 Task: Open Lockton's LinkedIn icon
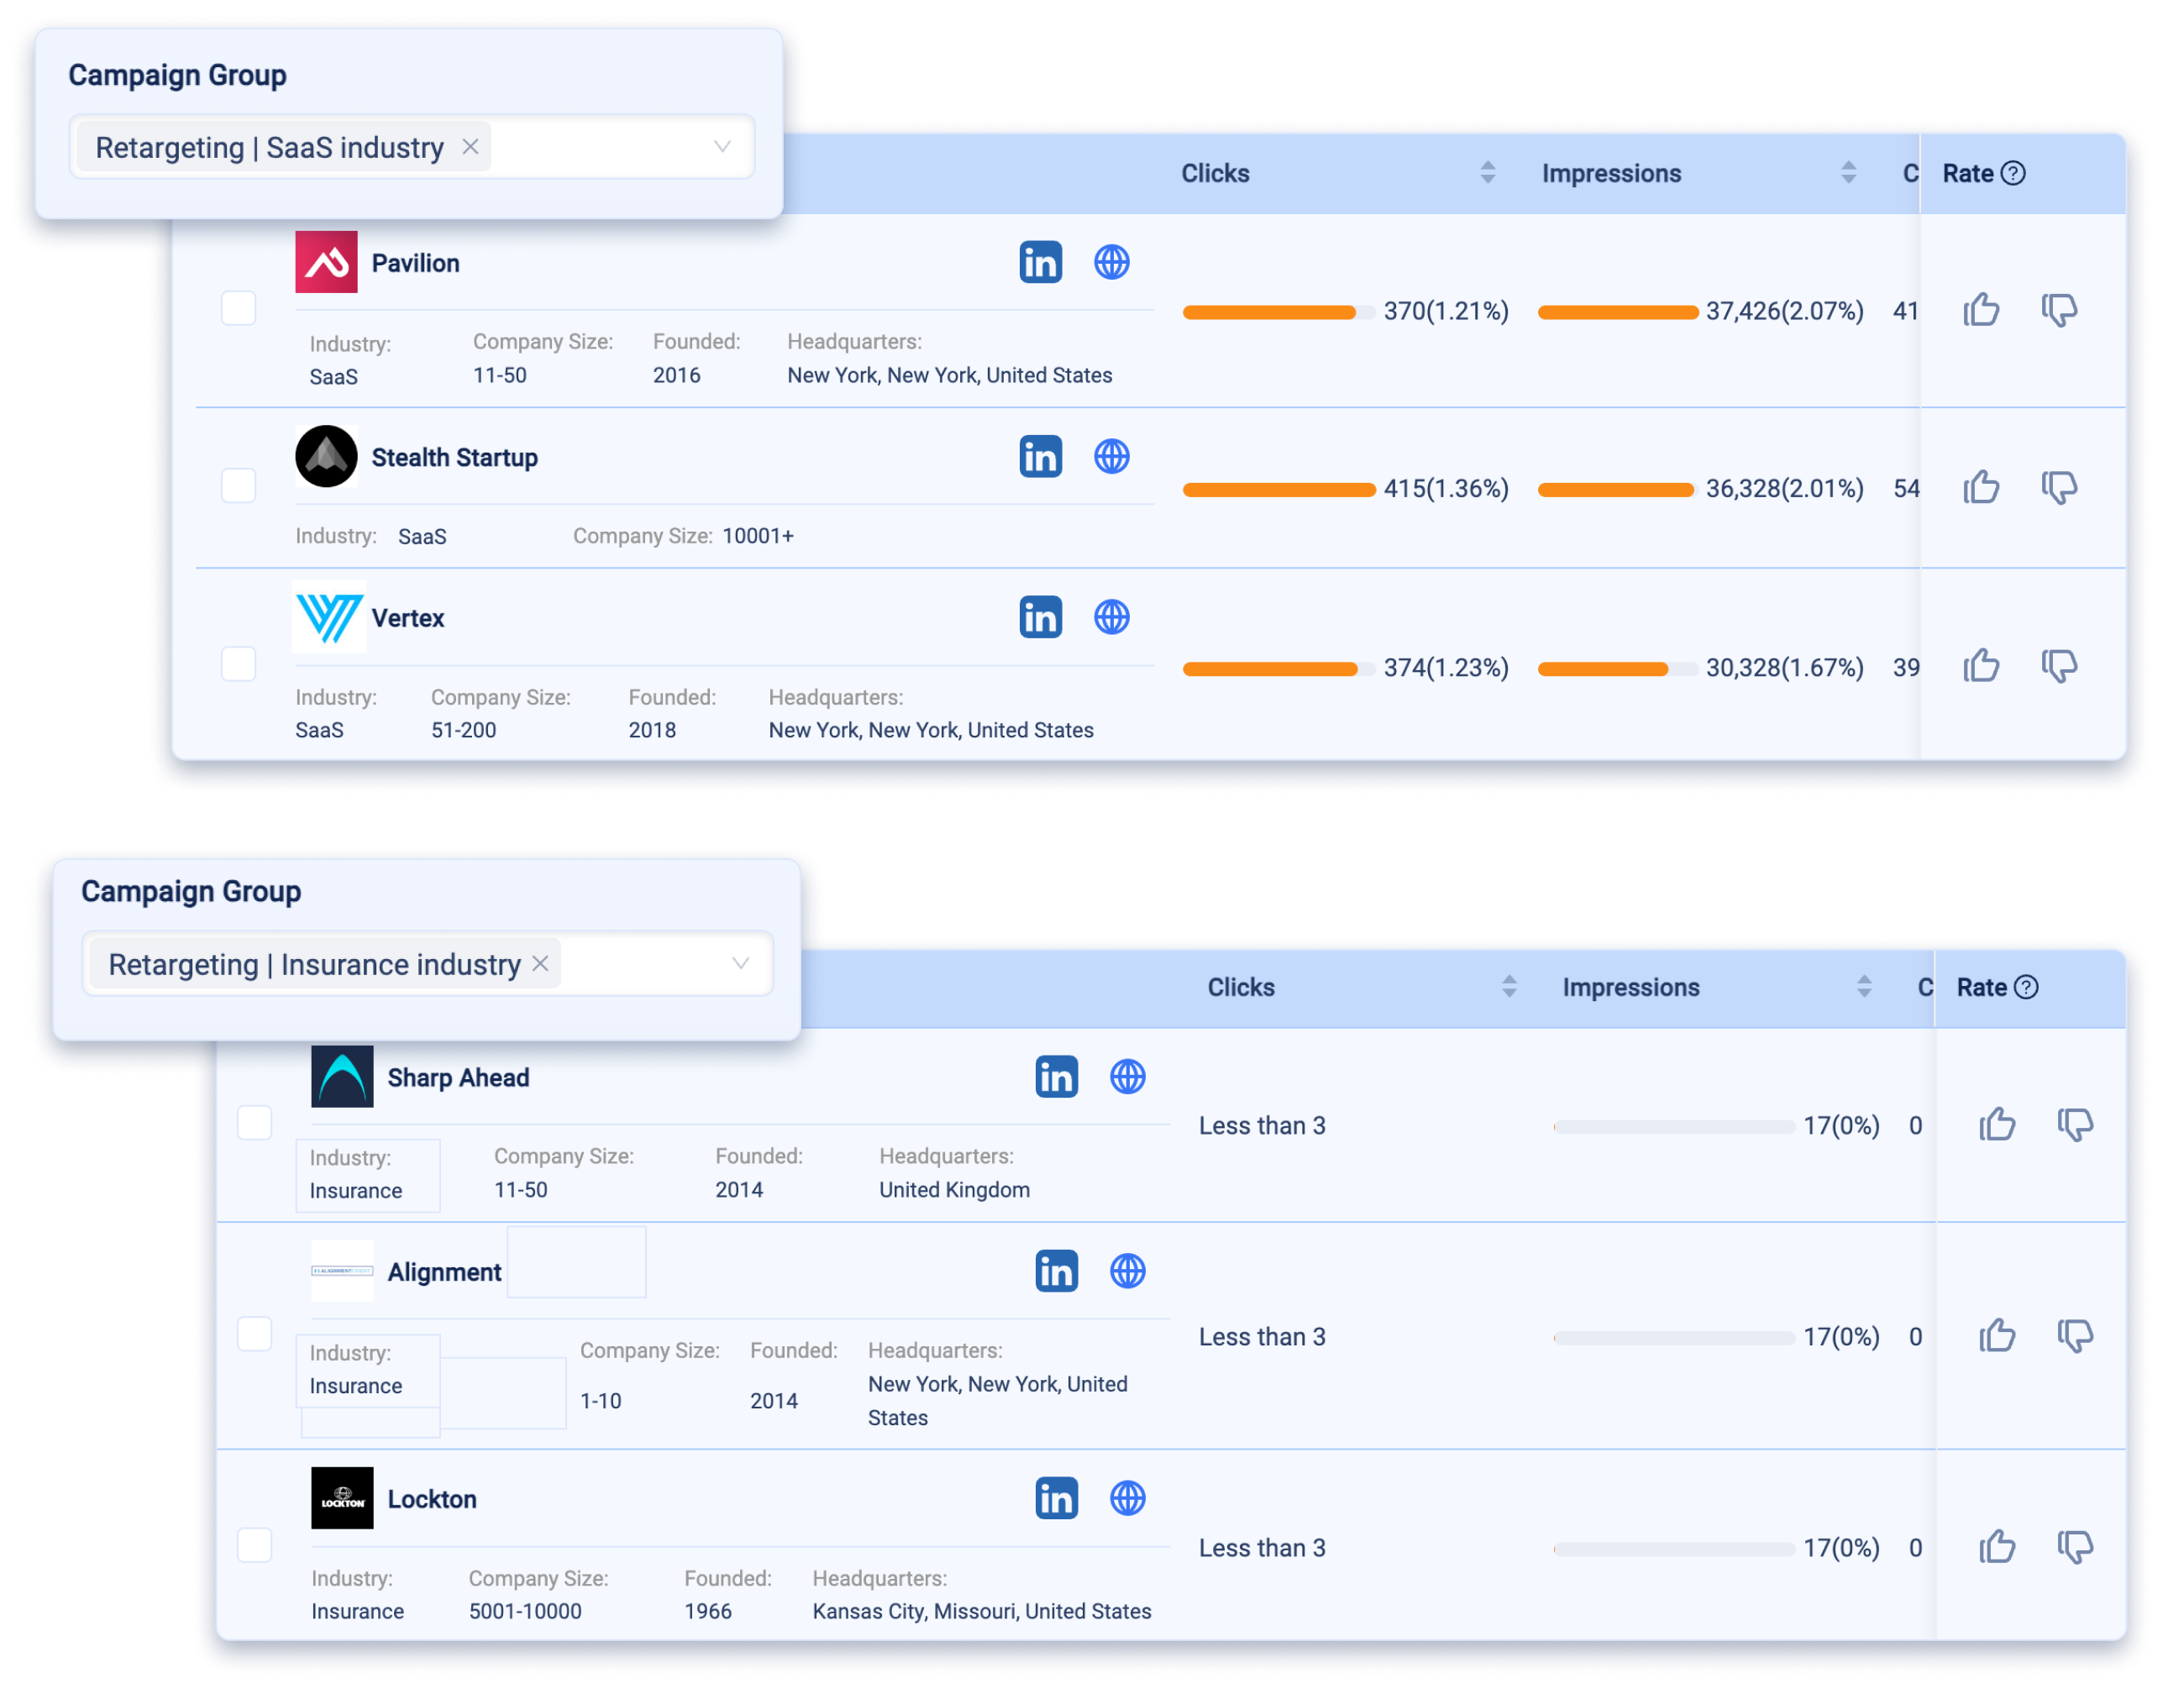click(1056, 1498)
